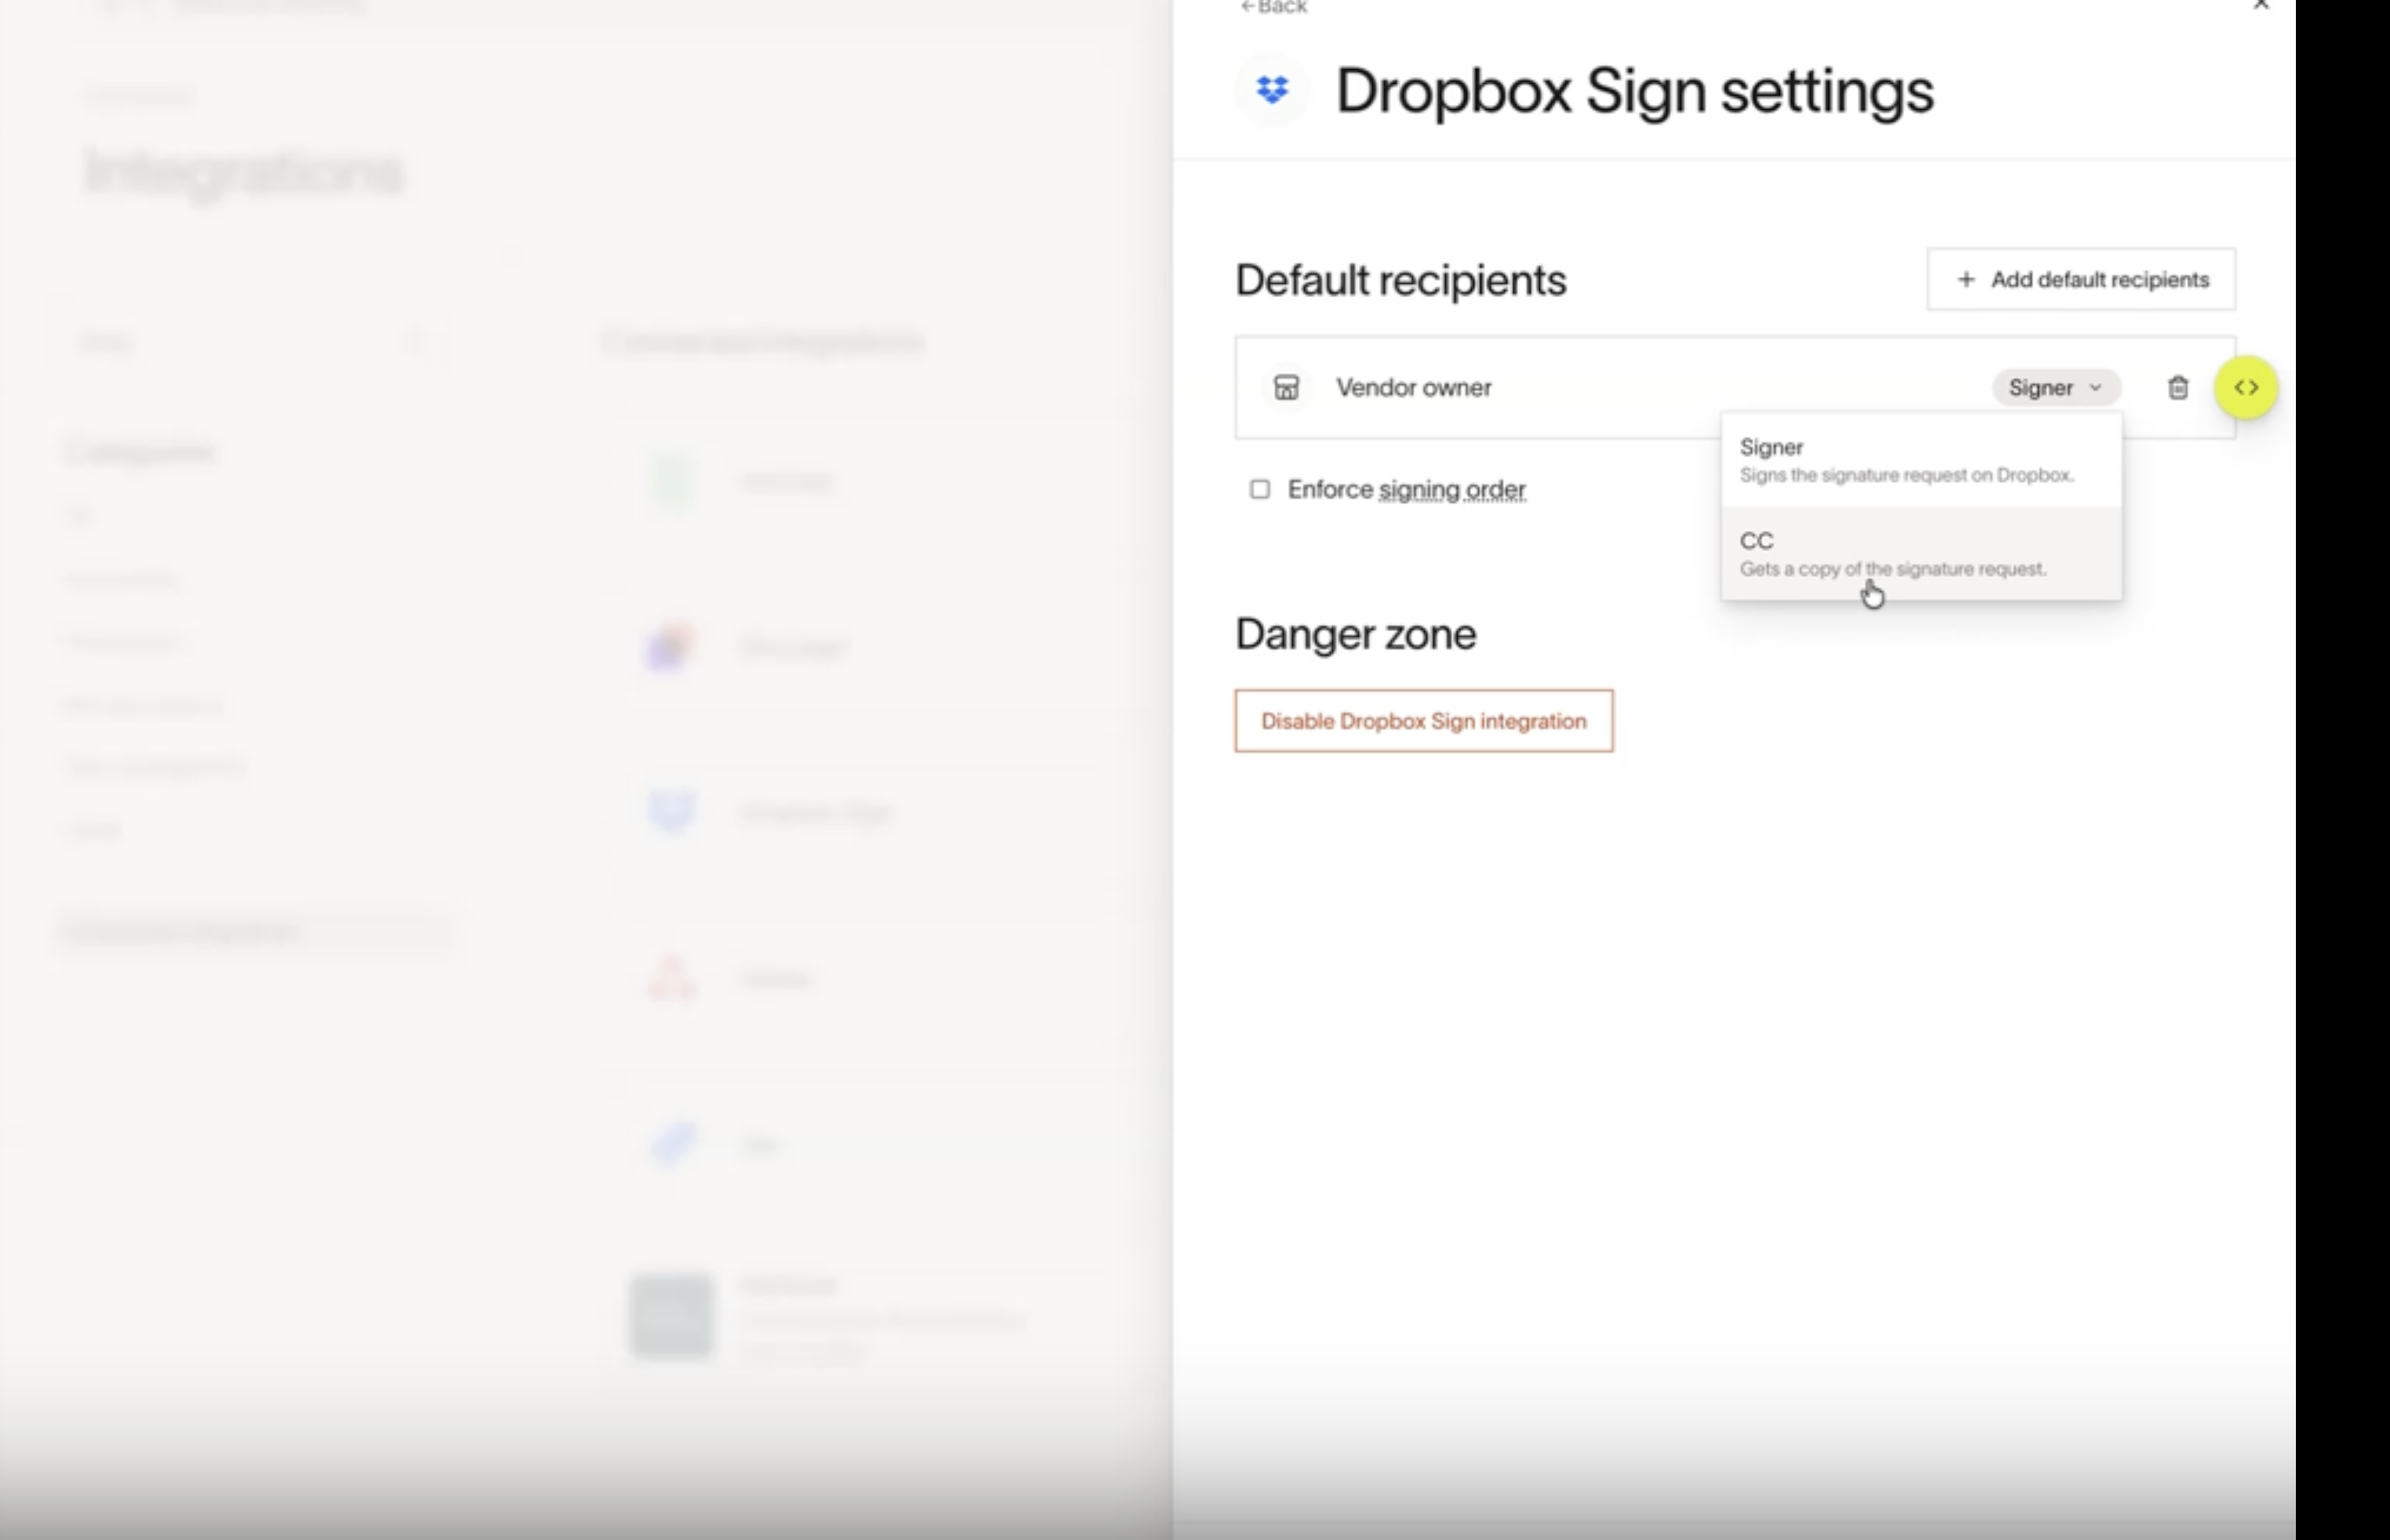Click the Dropbox Sign settings title
Image resolution: width=2390 pixels, height=1540 pixels.
(x=1634, y=91)
